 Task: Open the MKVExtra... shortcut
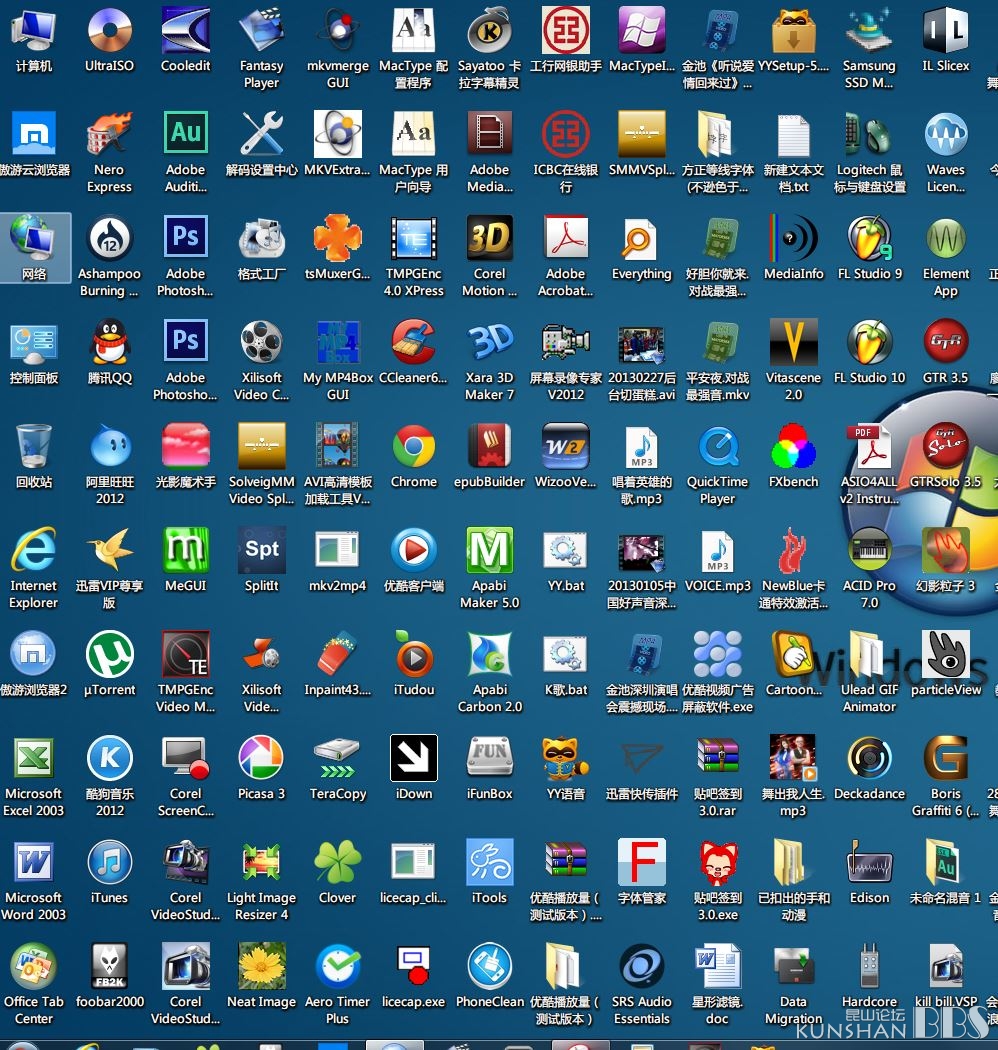338,135
